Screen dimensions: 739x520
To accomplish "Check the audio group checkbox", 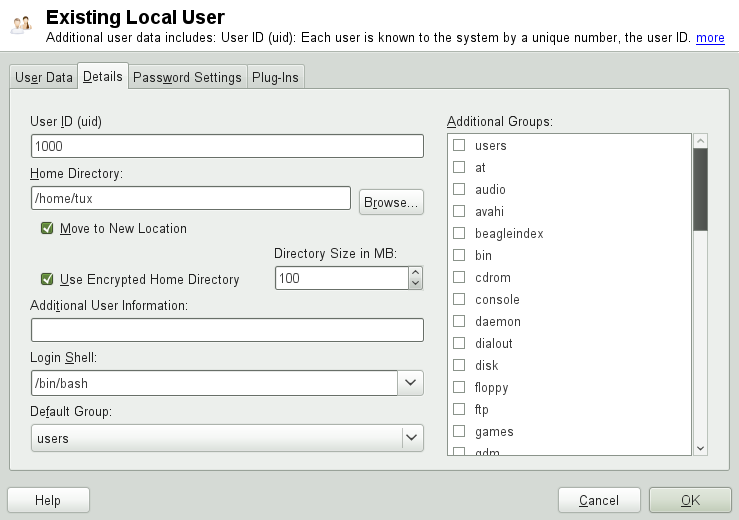I will click(459, 189).
